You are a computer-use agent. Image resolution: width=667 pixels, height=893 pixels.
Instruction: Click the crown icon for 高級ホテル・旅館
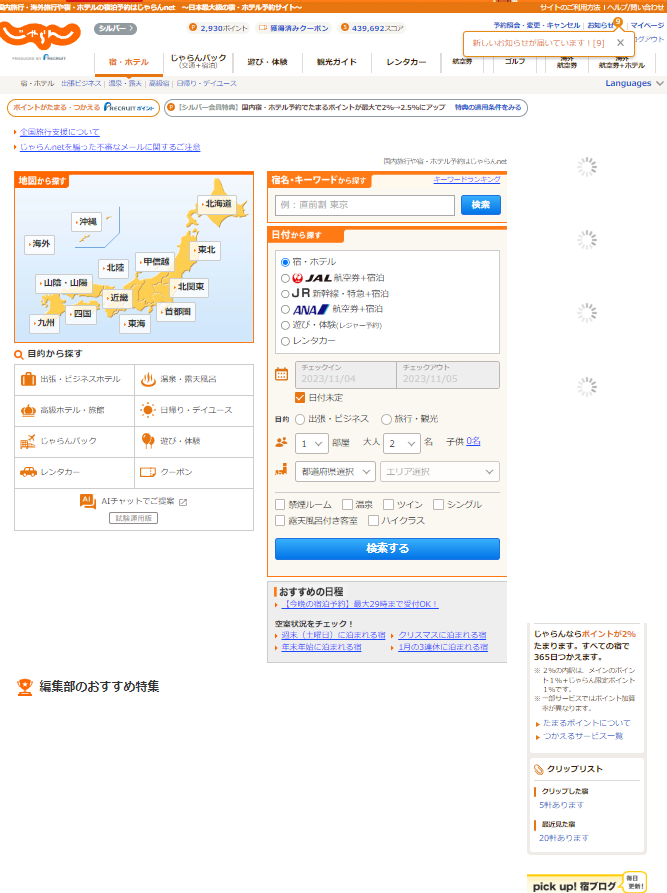point(28,410)
